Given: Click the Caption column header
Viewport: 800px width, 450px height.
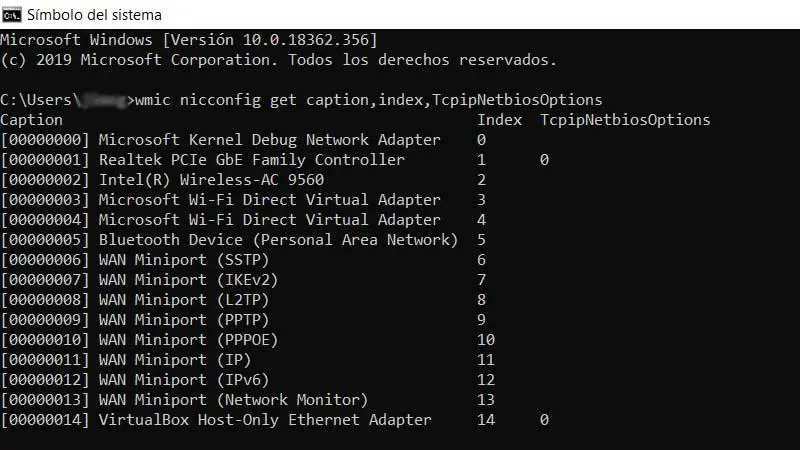Looking at the screenshot, I should (31, 120).
